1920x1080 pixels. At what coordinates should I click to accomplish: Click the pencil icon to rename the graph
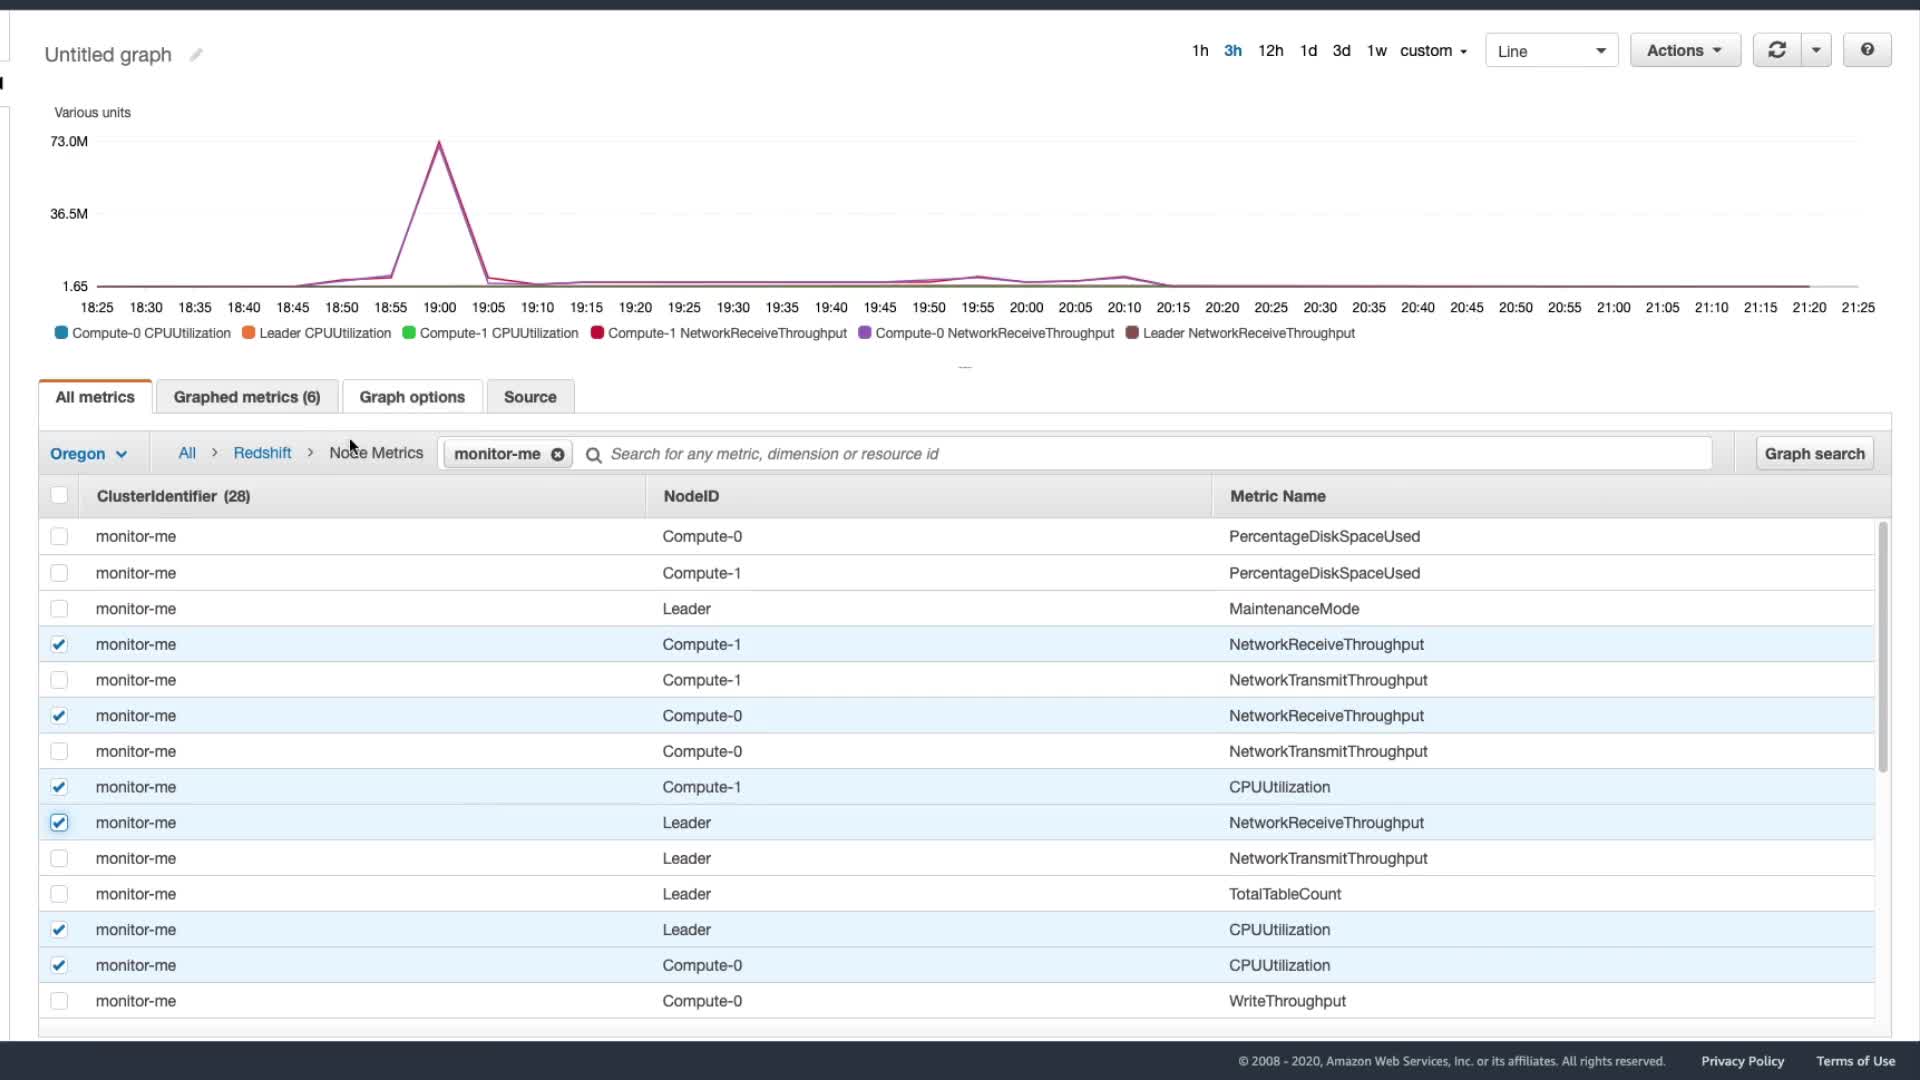(x=196, y=55)
